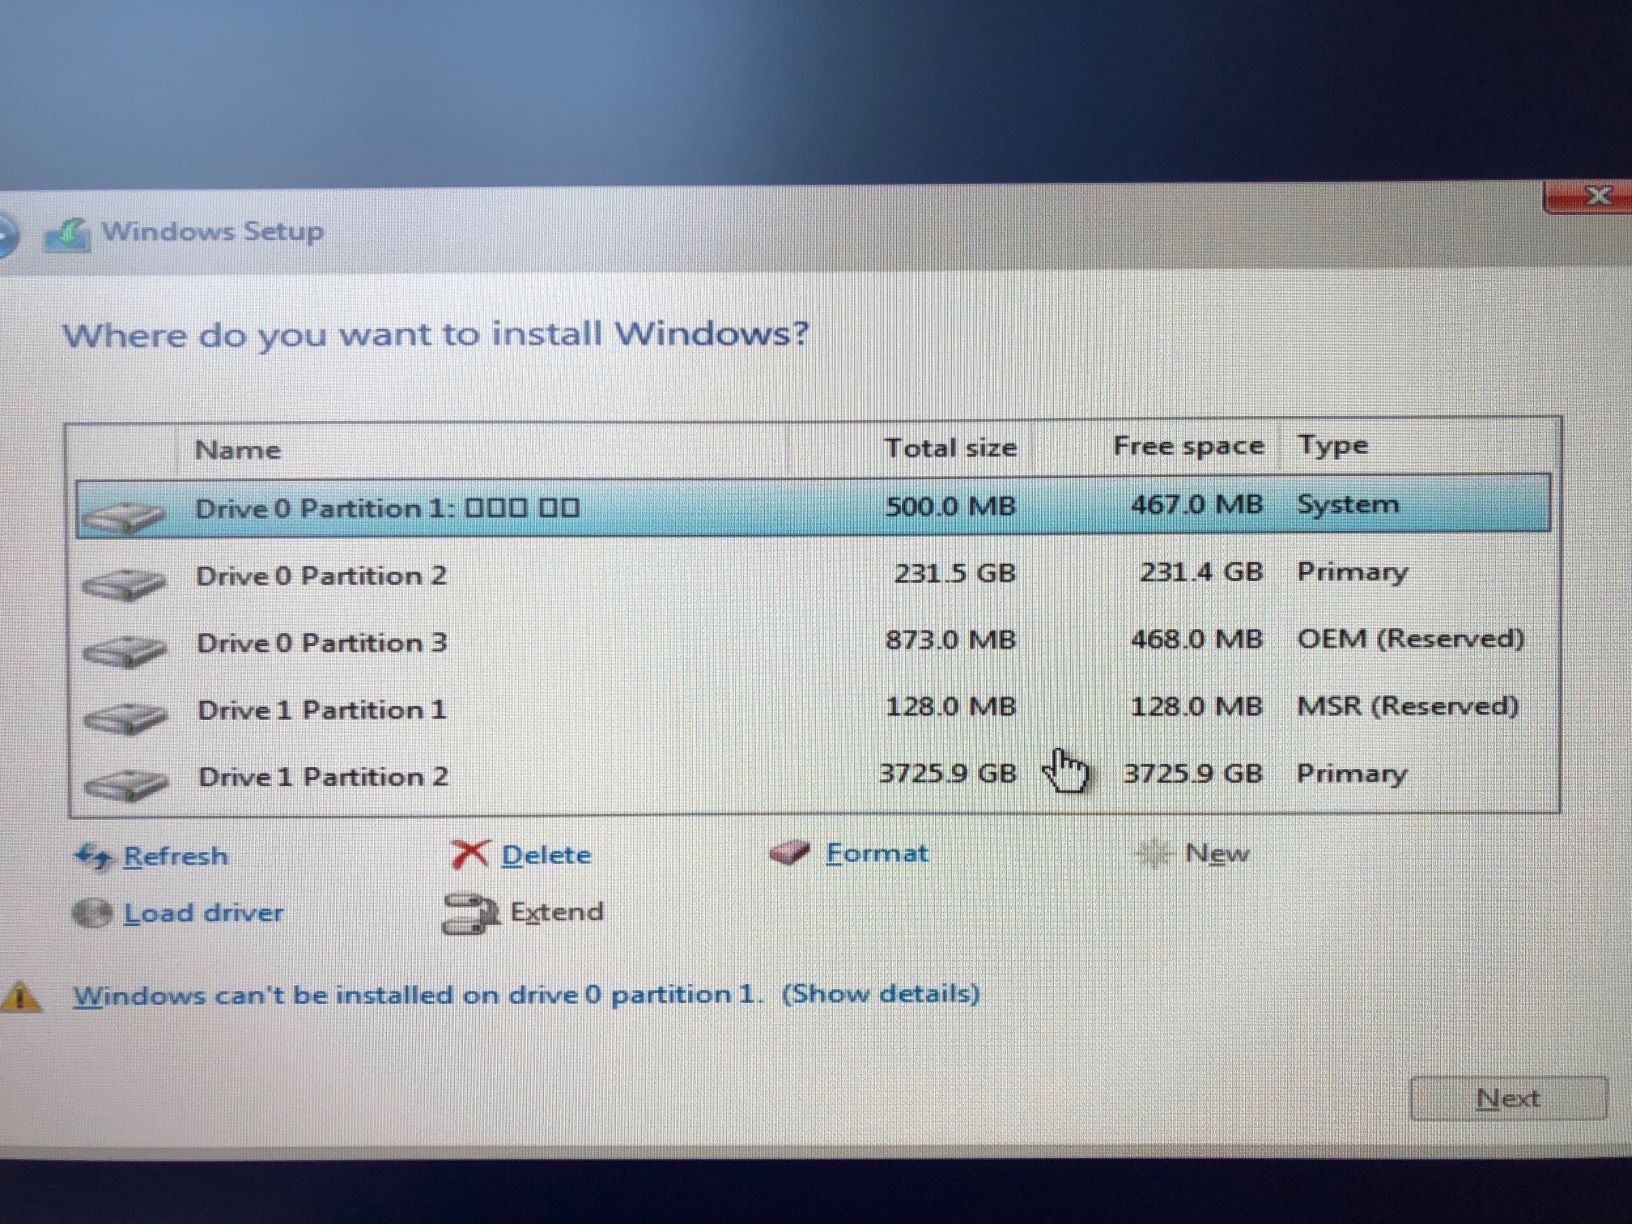Viewport: 1632px width, 1224px height.
Task: Click the 500.0 MB total size cell
Action: (950, 506)
